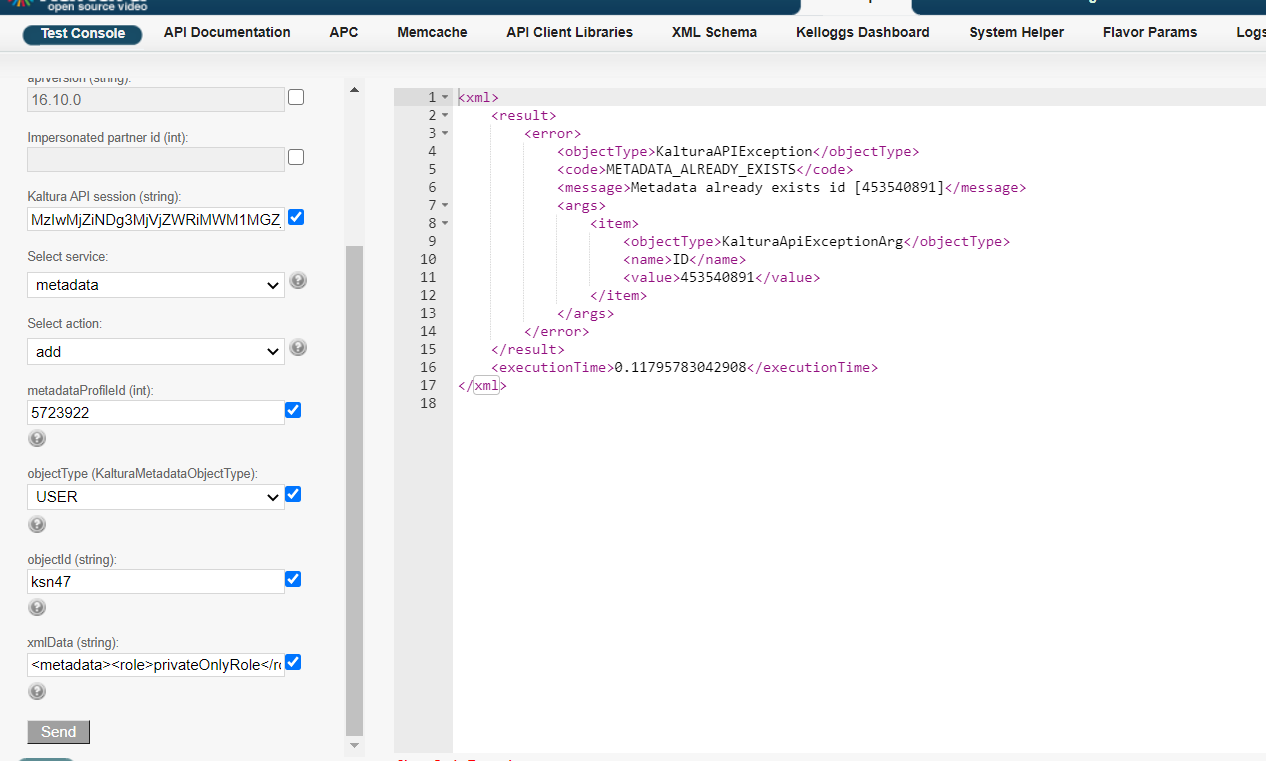Click the form panel scrollbar thumb
1266x761 pixels.
354,490
